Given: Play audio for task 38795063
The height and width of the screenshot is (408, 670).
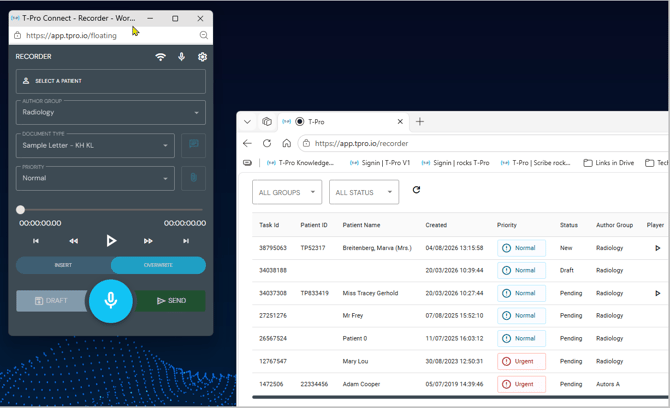Looking at the screenshot, I should point(658,248).
